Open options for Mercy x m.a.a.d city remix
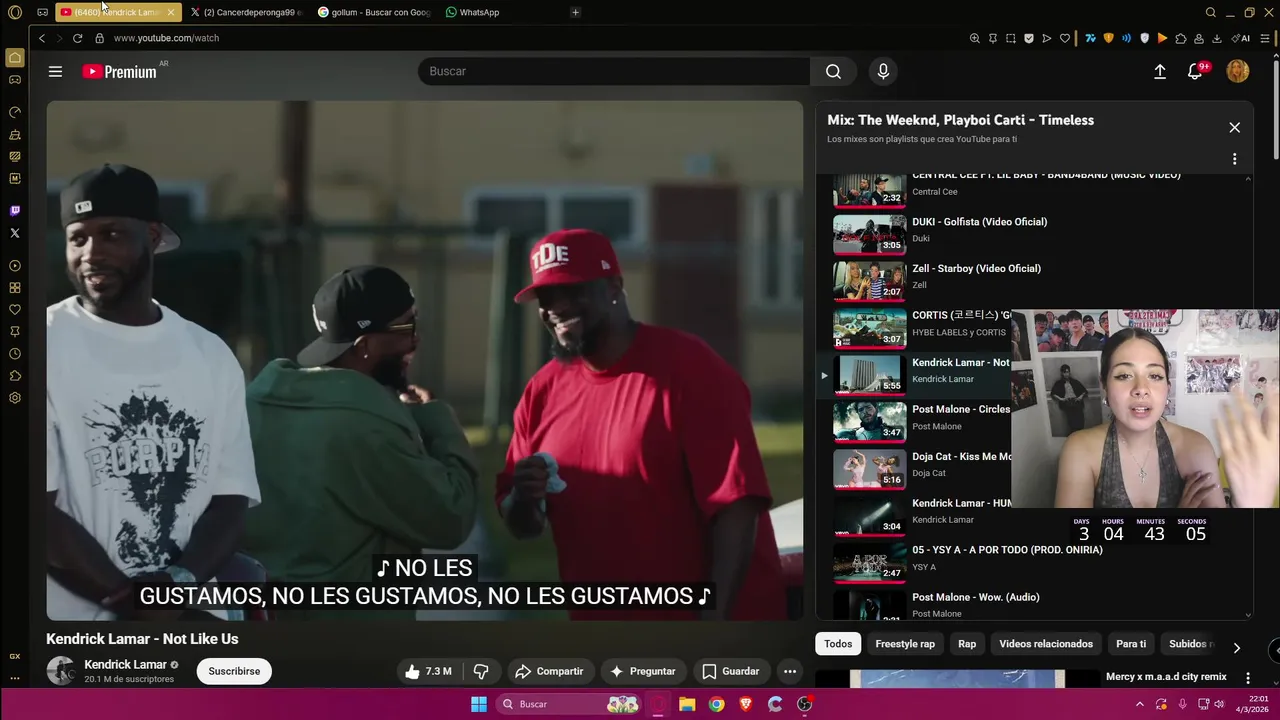This screenshot has width=1280, height=720. click(x=1247, y=678)
